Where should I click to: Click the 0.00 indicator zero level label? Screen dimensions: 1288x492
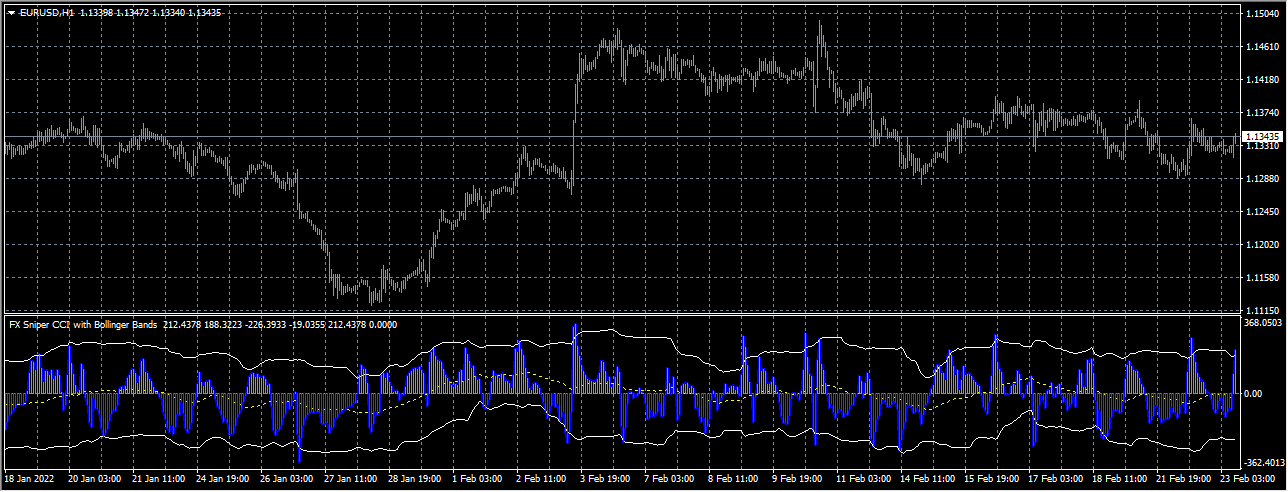[x=1252, y=394]
